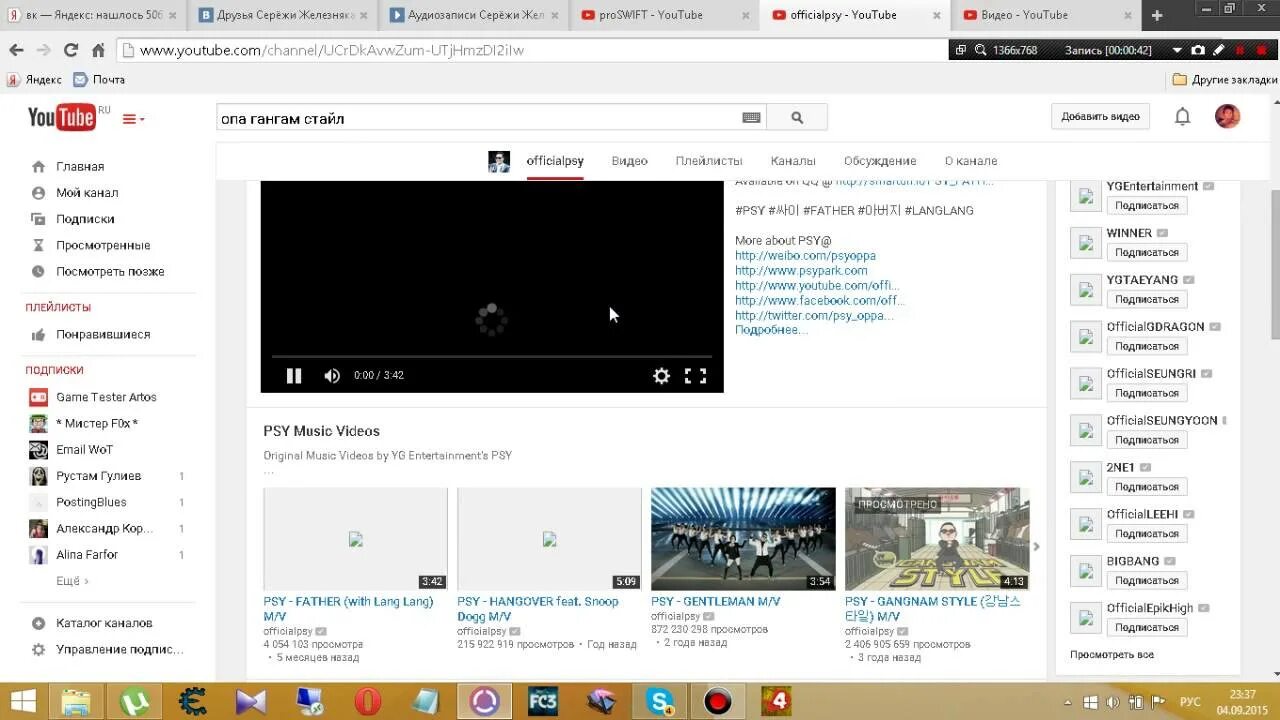Viewport: 1280px width, 720px height.
Task: Open www.psypark.com link
Action: [801, 271]
